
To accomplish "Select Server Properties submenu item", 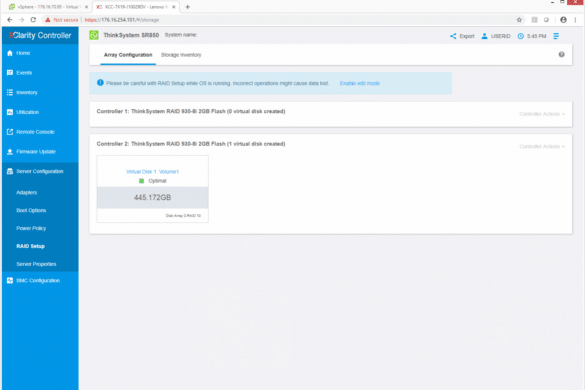I will (x=36, y=264).
